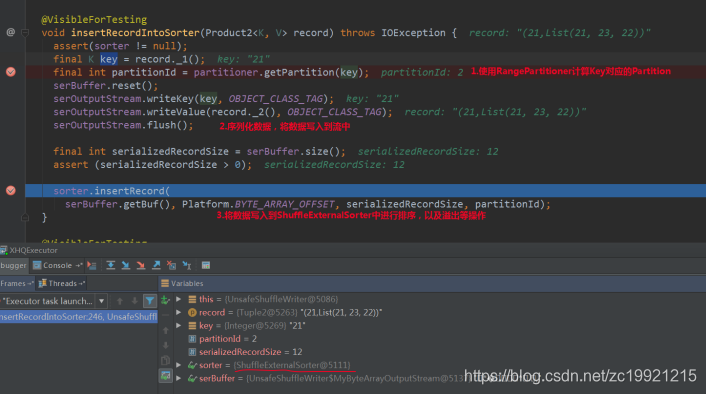This screenshot has height=395, width=707.
Task: Click the Step Out debugger icon
Action: pos(156,266)
